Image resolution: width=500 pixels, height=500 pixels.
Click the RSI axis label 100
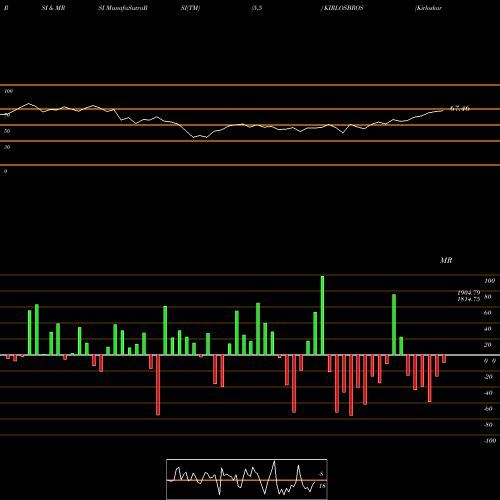[x=8, y=91]
